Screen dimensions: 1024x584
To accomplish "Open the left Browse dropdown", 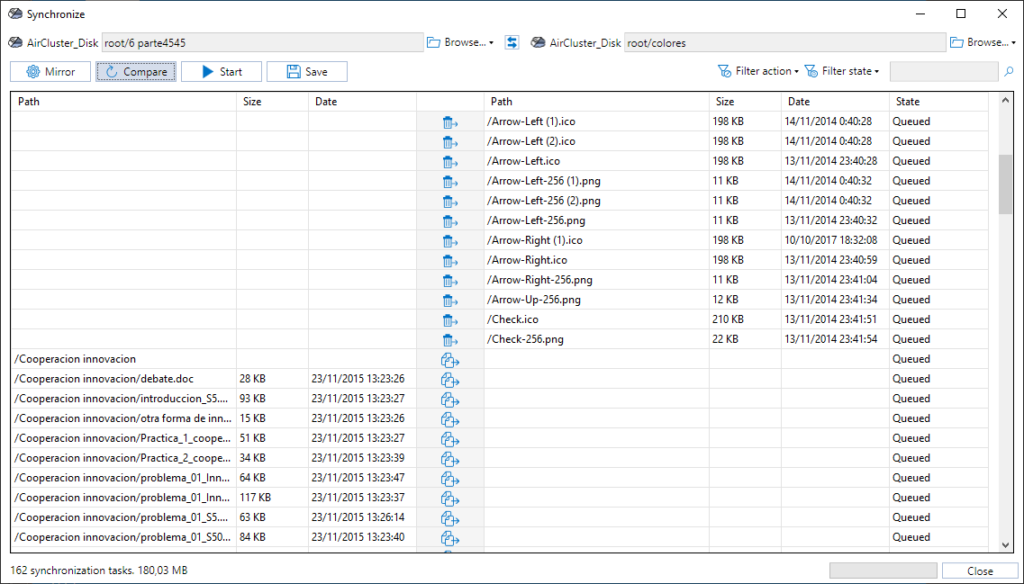I will pyautogui.click(x=460, y=42).
